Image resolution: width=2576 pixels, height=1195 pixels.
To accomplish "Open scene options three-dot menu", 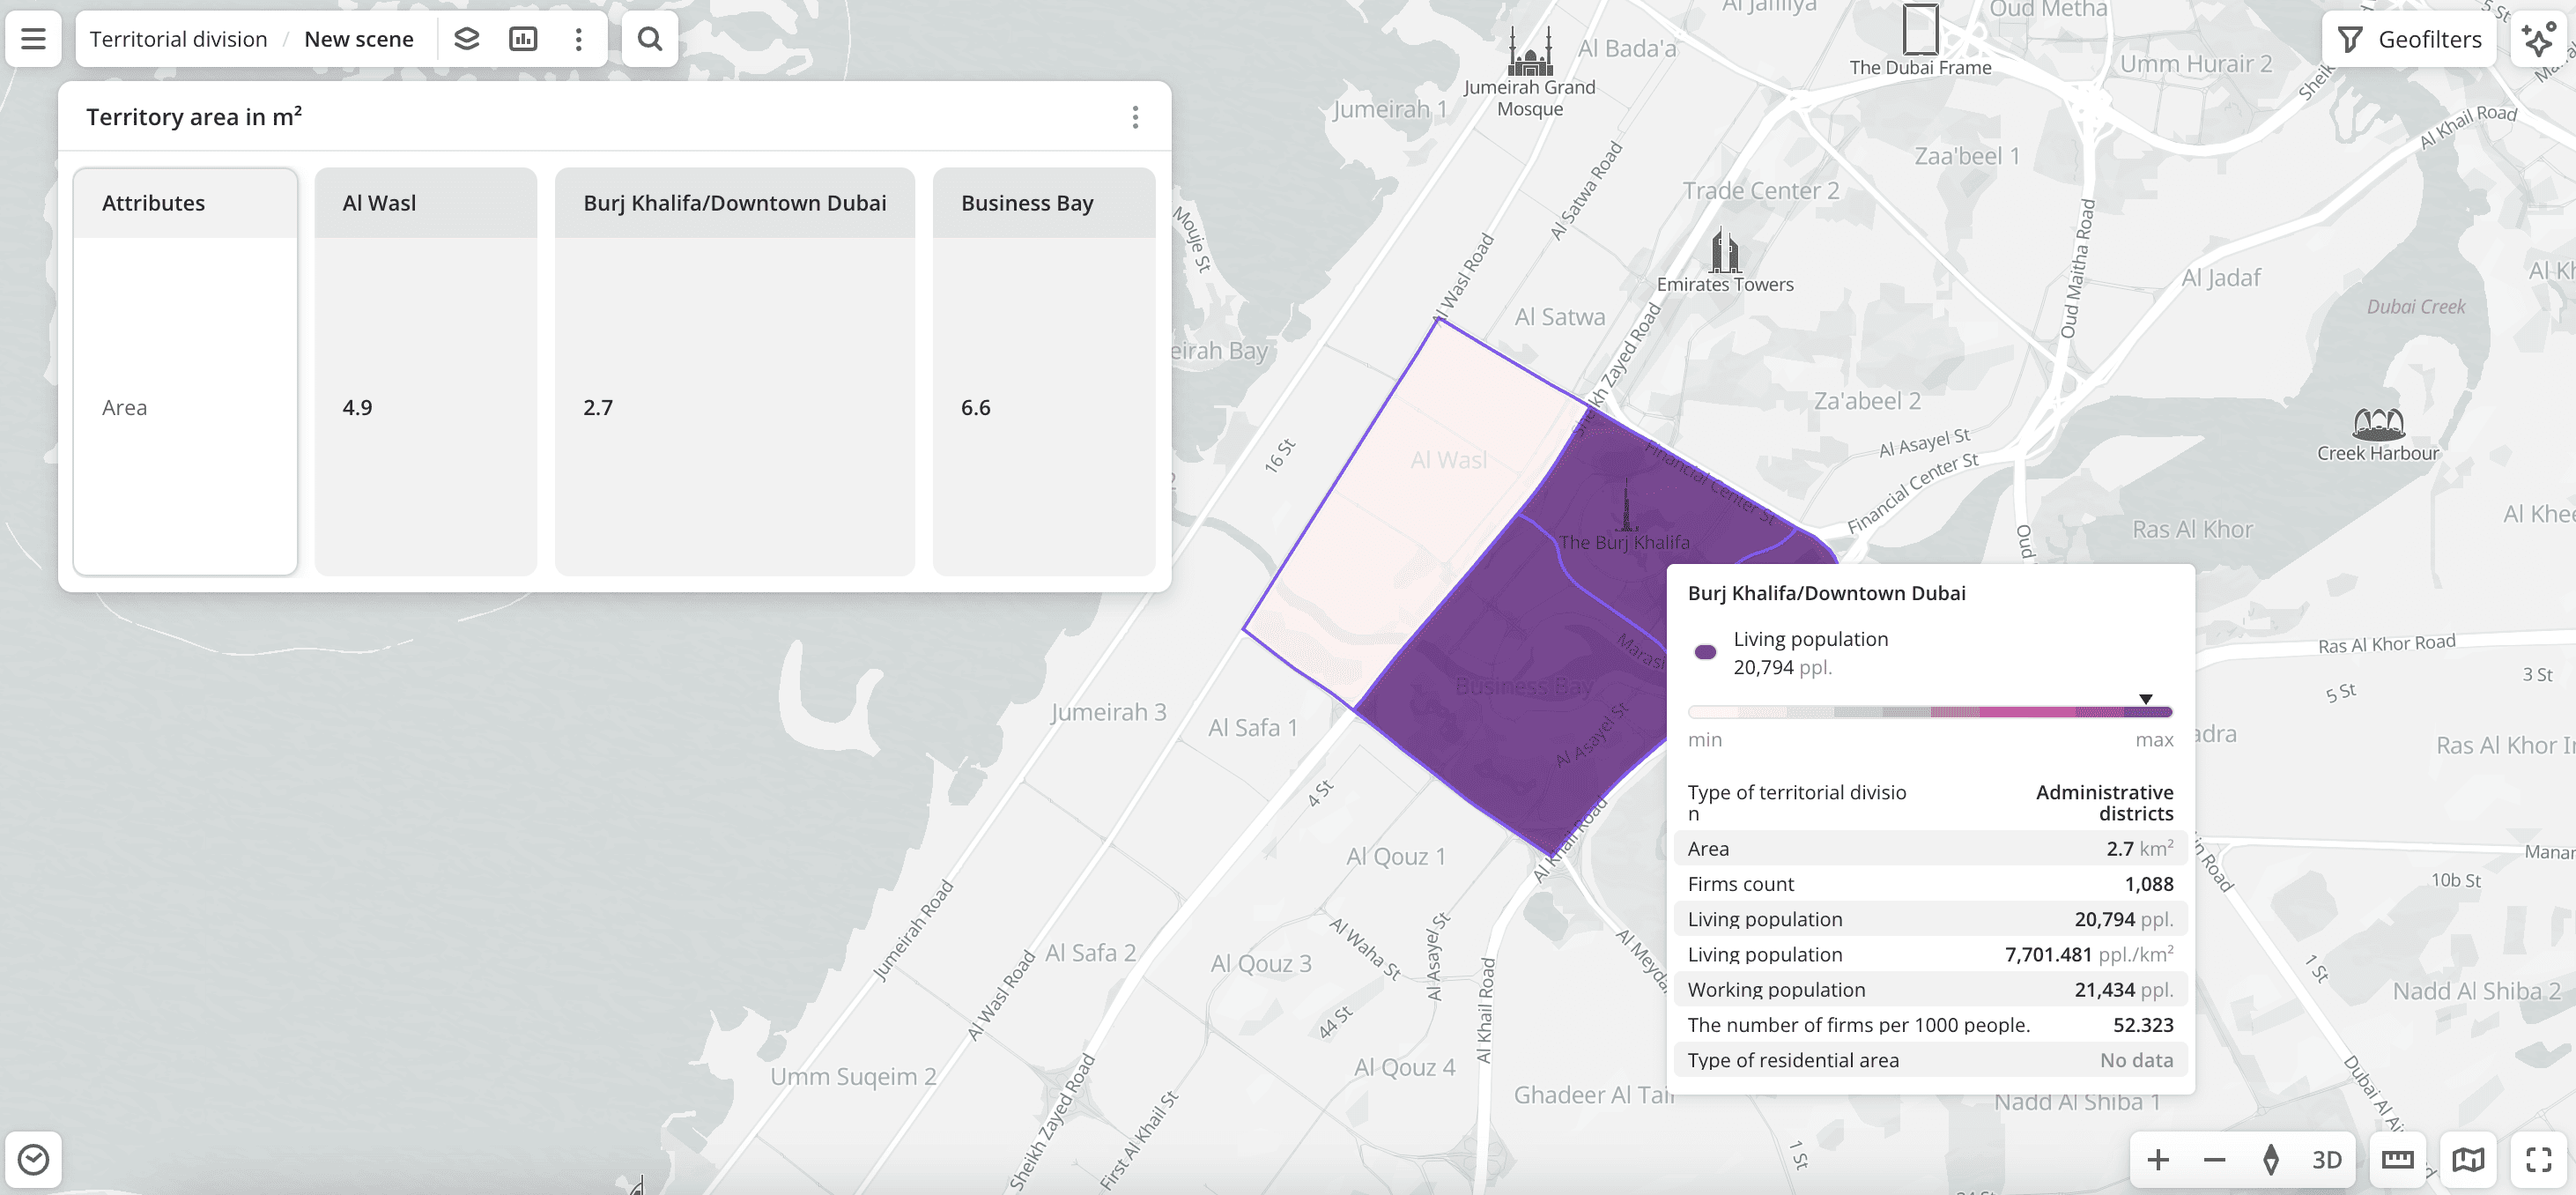I will tap(579, 39).
